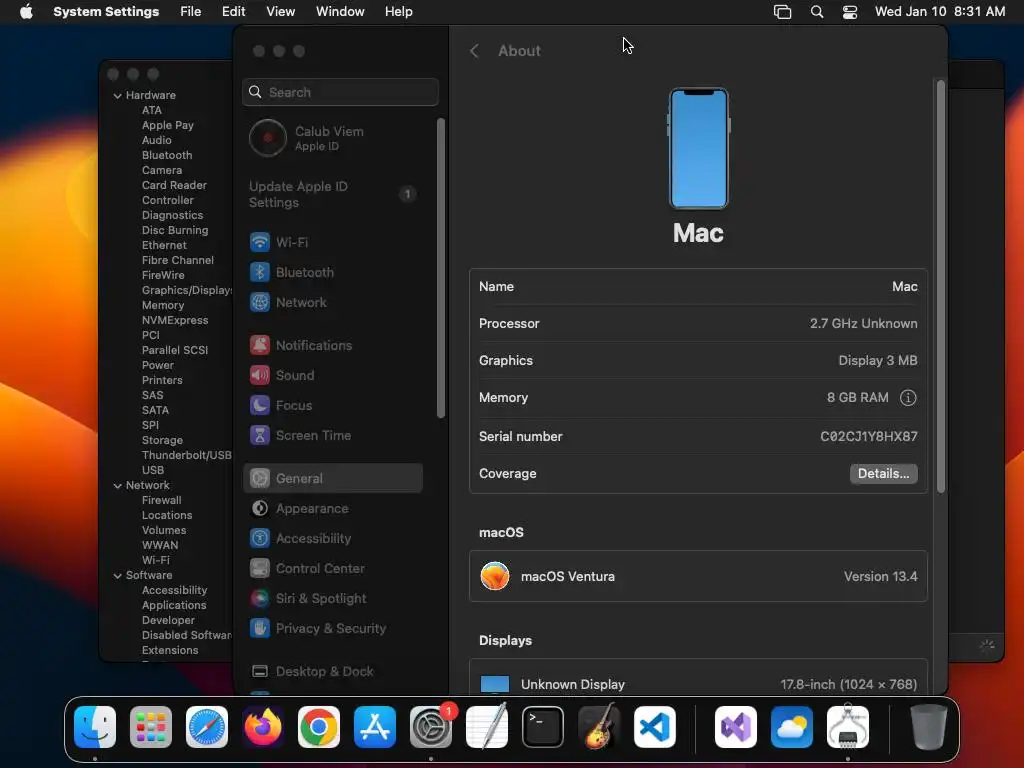
Task: Collapse the Network section in System Information
Action: [118, 486]
